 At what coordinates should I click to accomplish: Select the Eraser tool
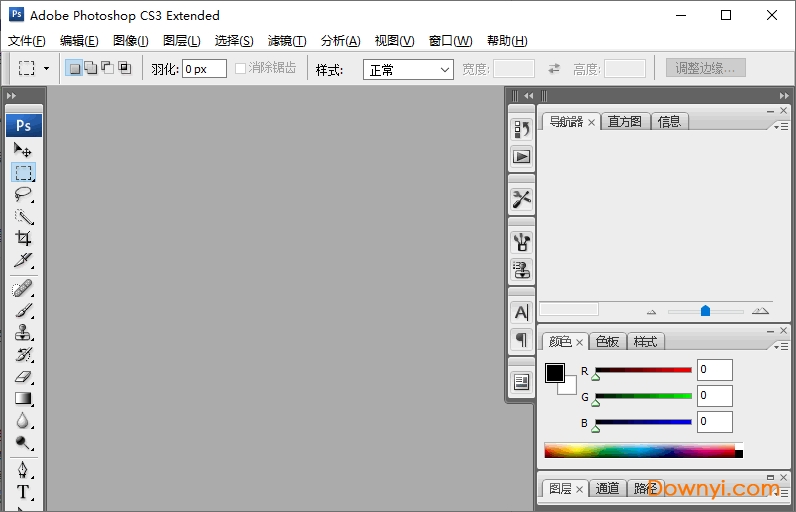click(23, 377)
